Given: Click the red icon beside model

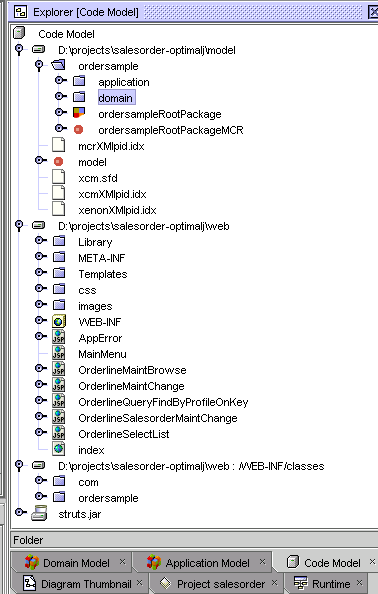Looking at the screenshot, I should pyautogui.click(x=58, y=161).
